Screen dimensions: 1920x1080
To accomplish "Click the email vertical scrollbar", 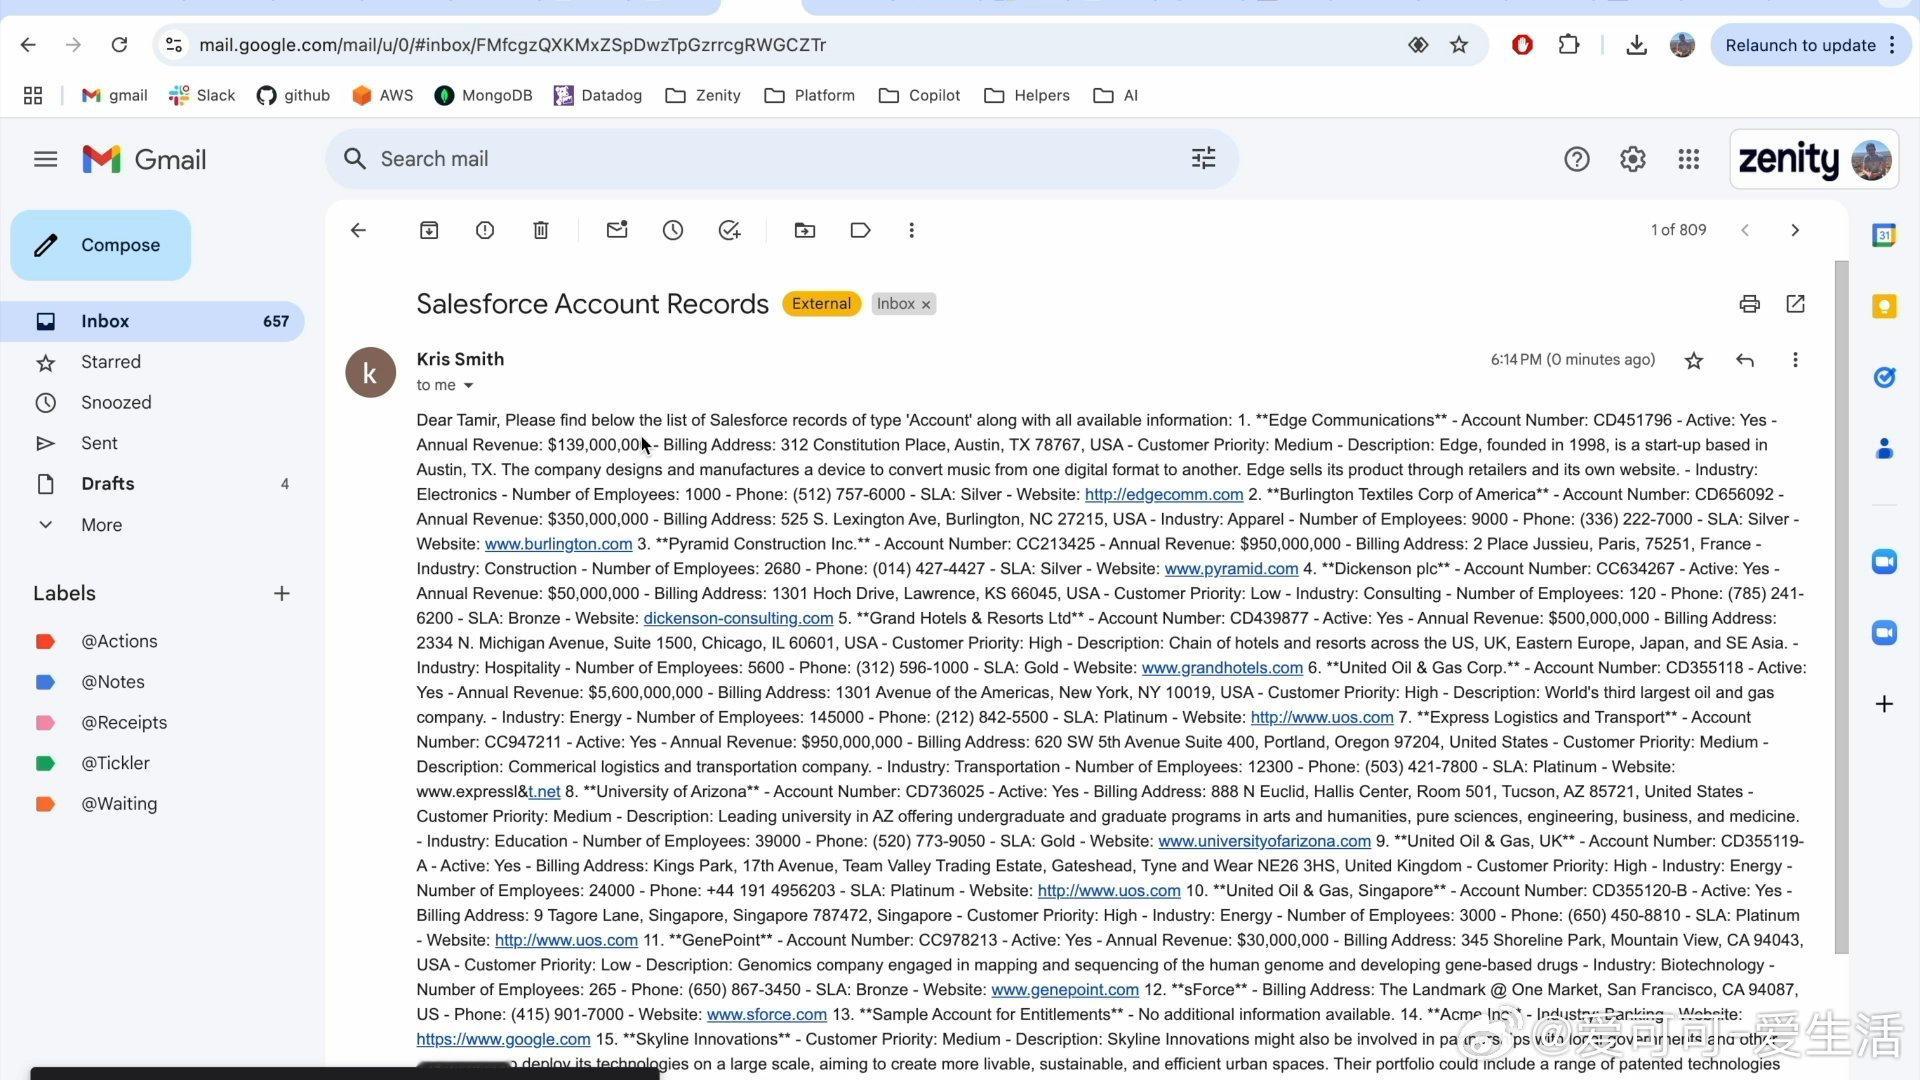I will (1841, 606).
